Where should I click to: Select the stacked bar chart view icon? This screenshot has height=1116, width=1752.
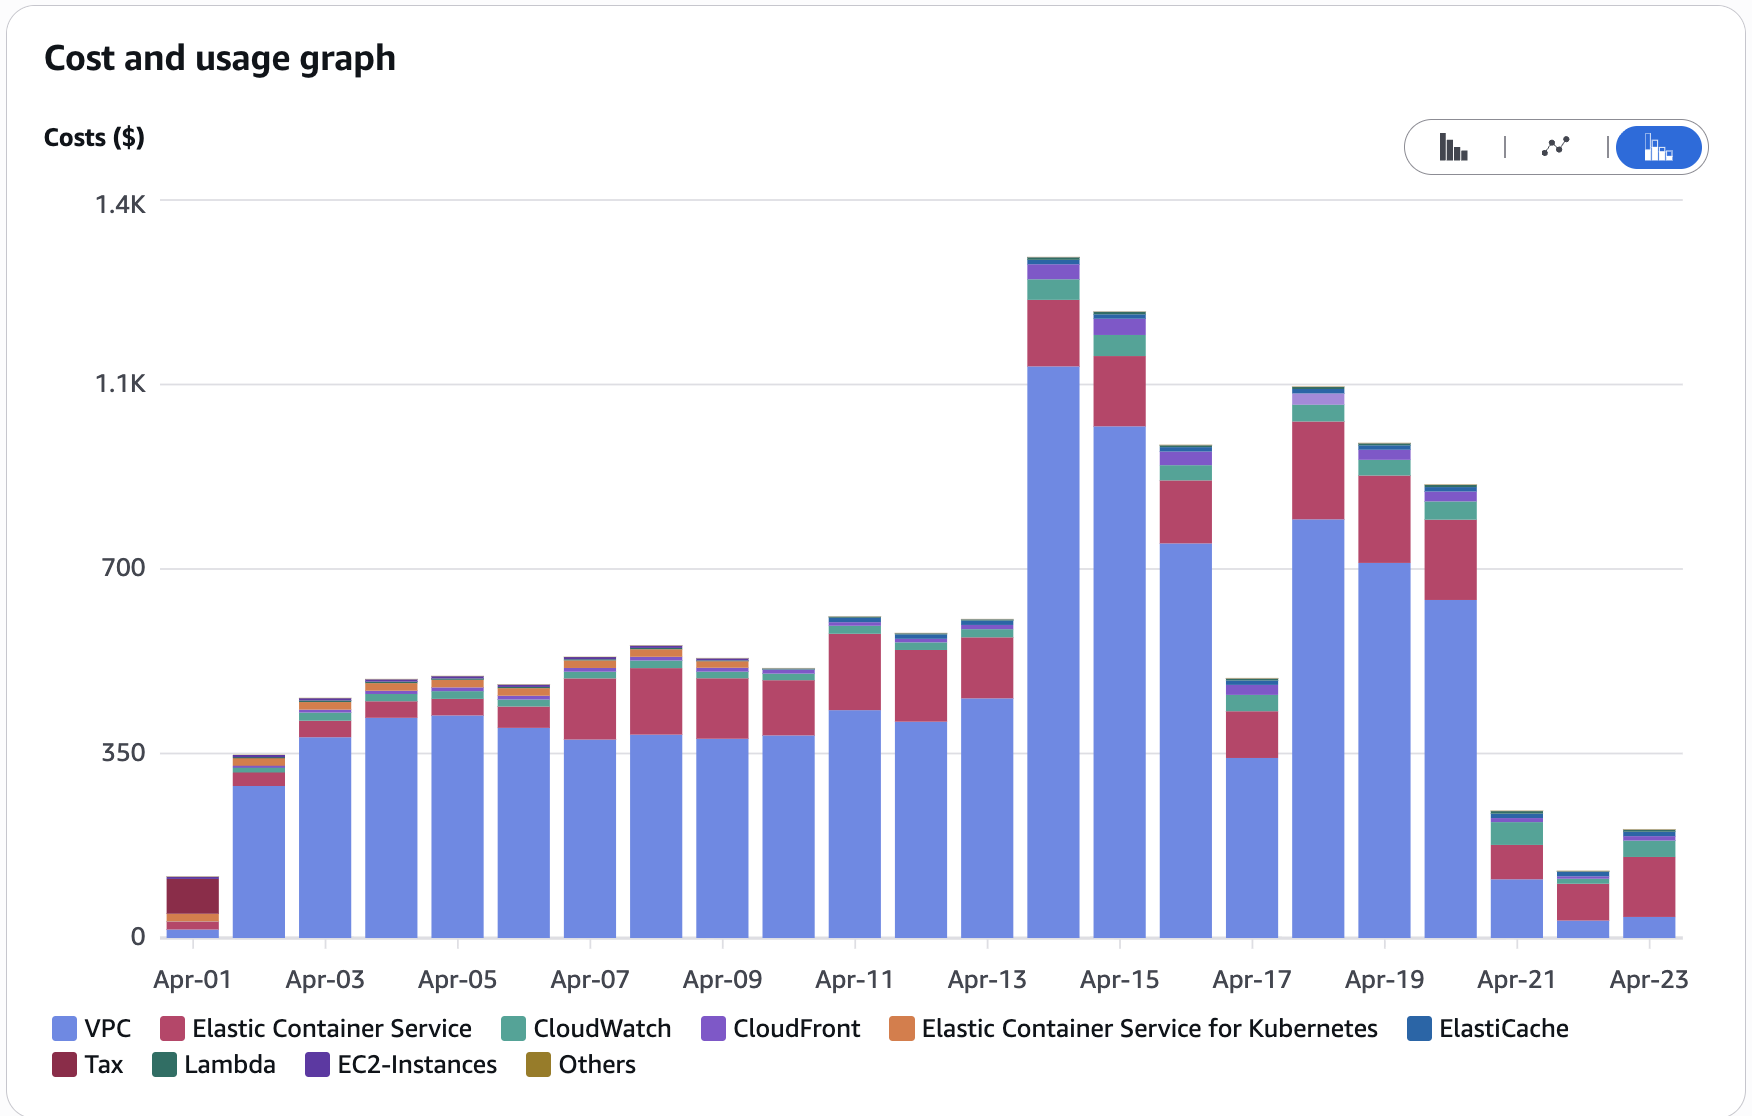[1659, 147]
